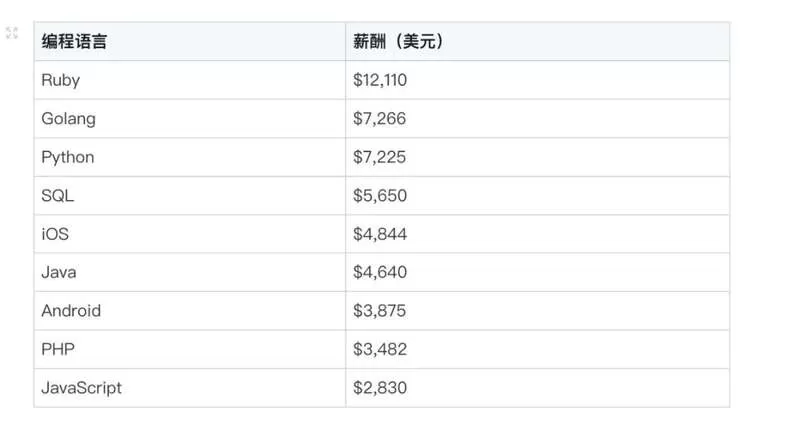
Task: Click the $5,650 value
Action: [380, 195]
